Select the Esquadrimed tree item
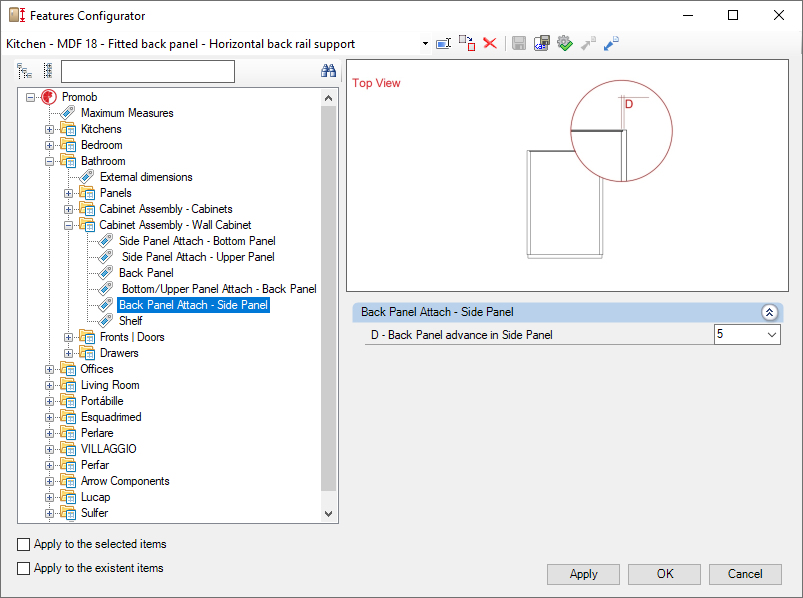Image resolution: width=803 pixels, height=598 pixels. click(111, 417)
